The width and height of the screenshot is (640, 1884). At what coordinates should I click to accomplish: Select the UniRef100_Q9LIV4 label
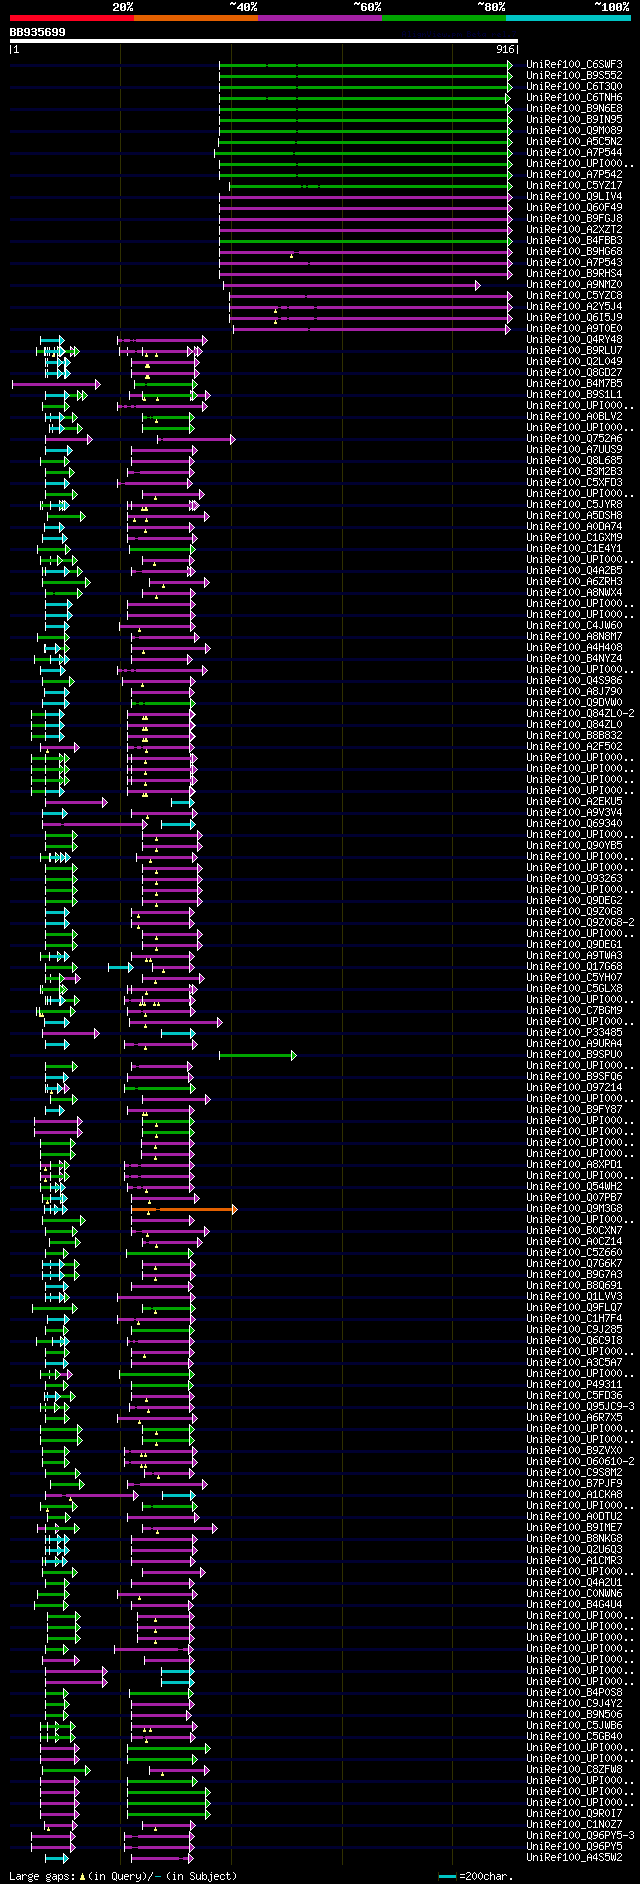574,196
